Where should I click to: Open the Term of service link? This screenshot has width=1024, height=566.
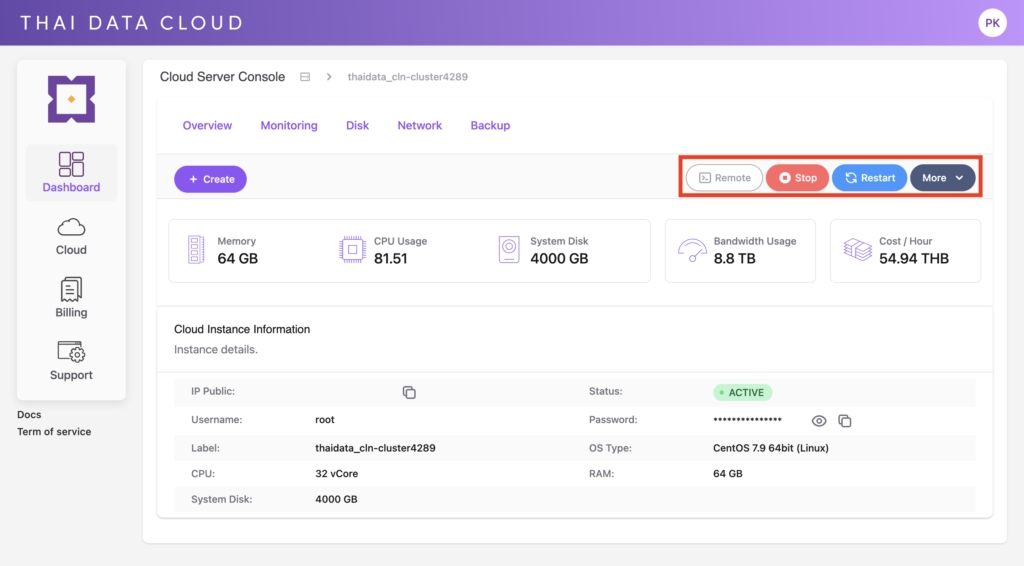54,432
